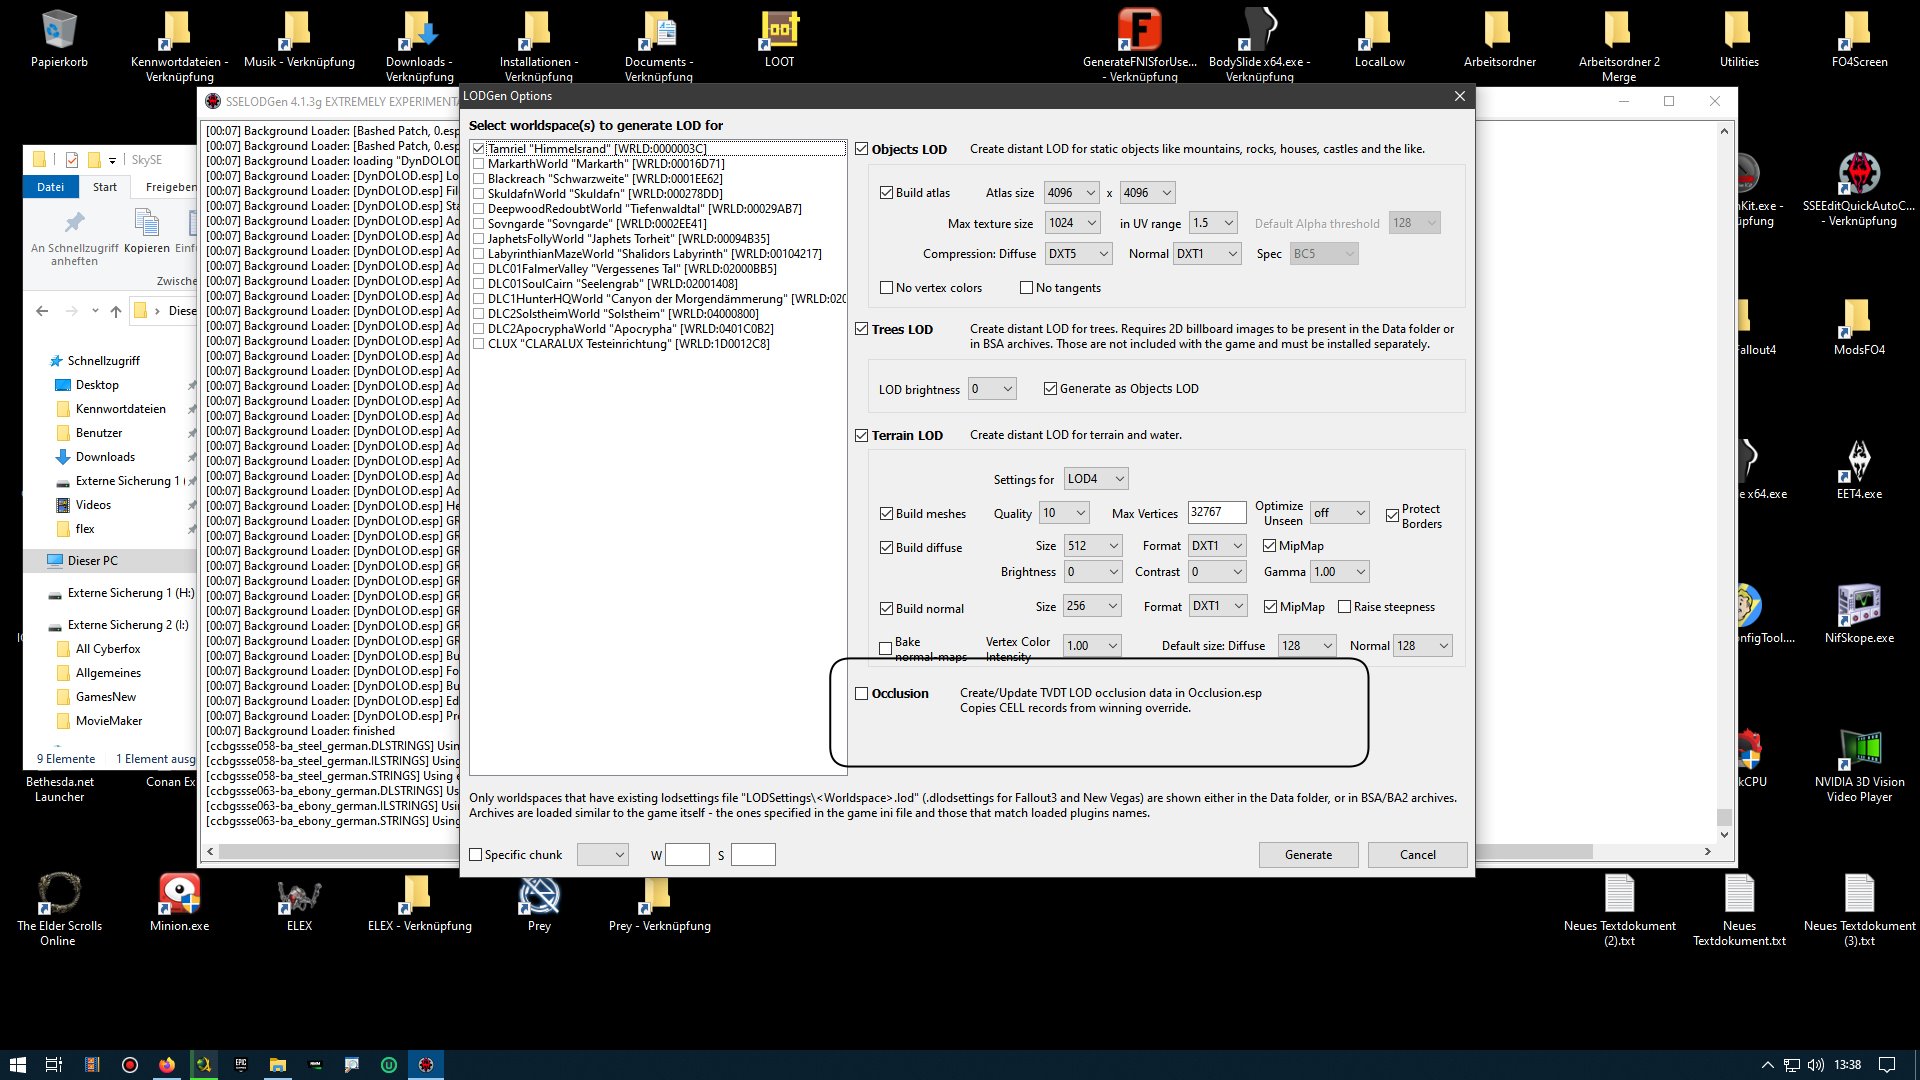Expand the Settings for LOD4 dropdown
The width and height of the screenshot is (1920, 1080).
click(x=1096, y=479)
